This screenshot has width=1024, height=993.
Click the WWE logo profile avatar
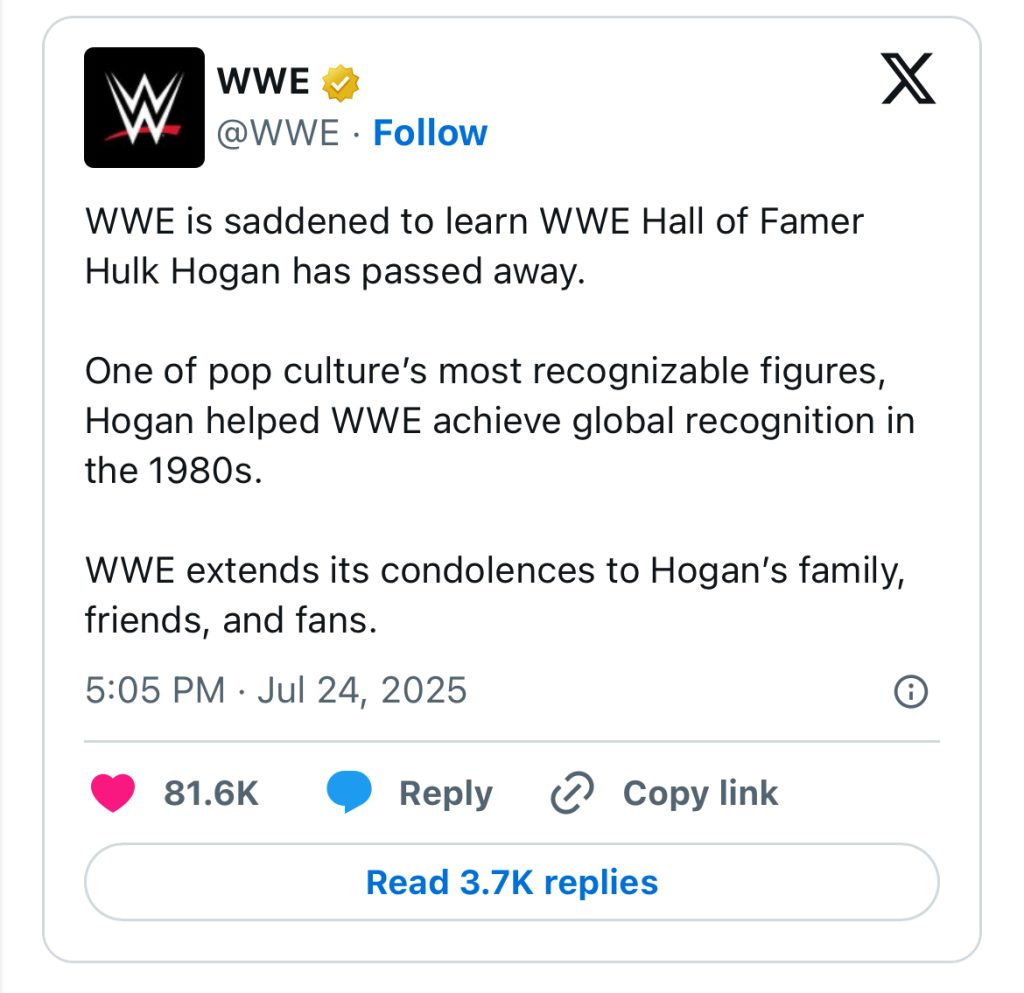[x=144, y=107]
